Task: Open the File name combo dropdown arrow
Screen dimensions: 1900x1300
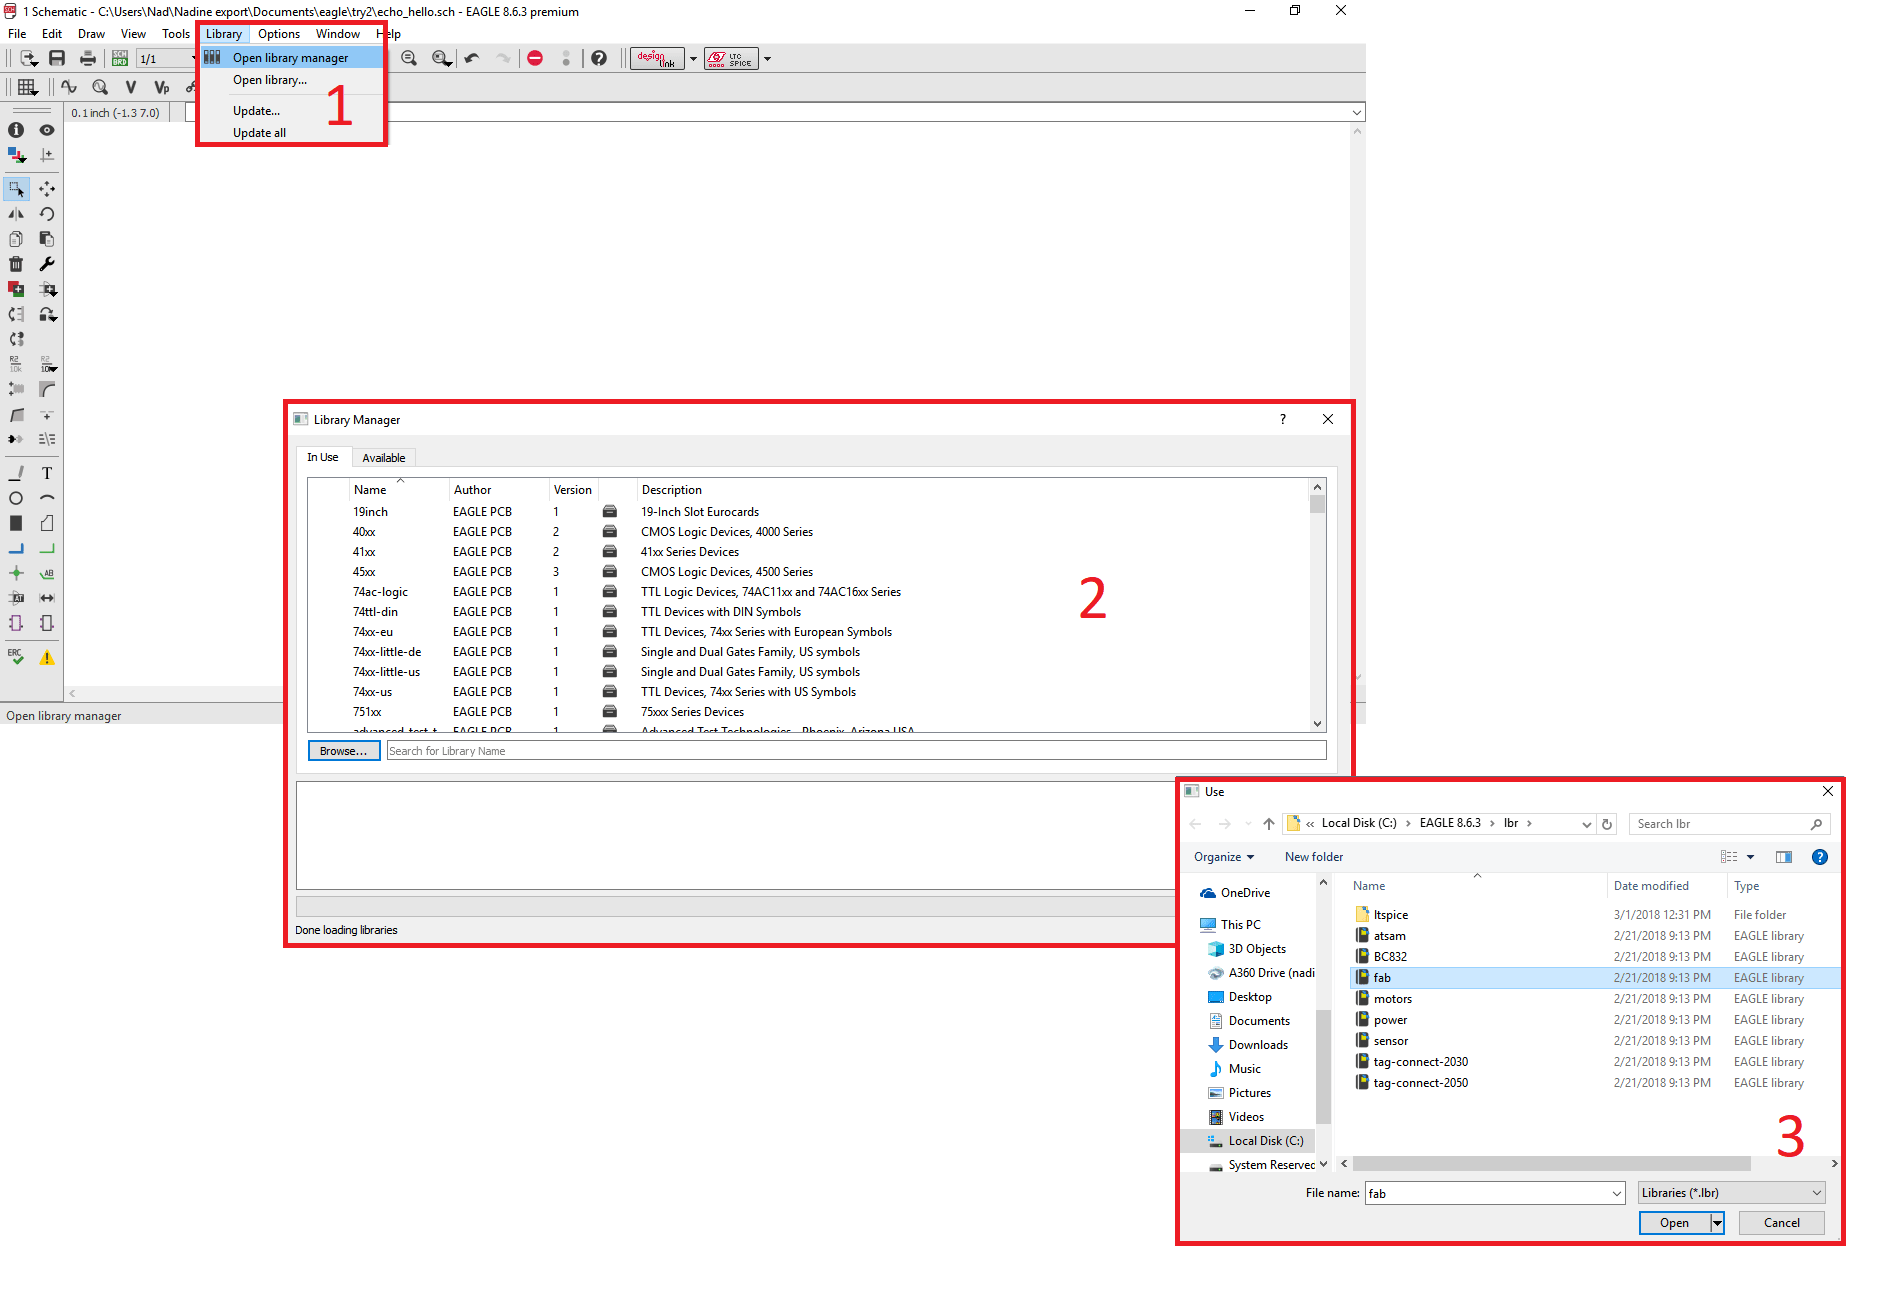Action: pyautogui.click(x=1617, y=1193)
